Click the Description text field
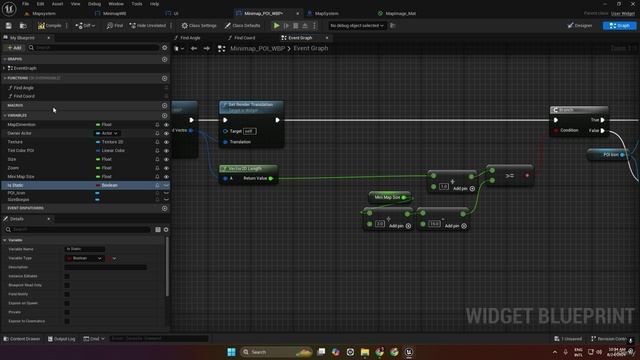 (x=106, y=267)
